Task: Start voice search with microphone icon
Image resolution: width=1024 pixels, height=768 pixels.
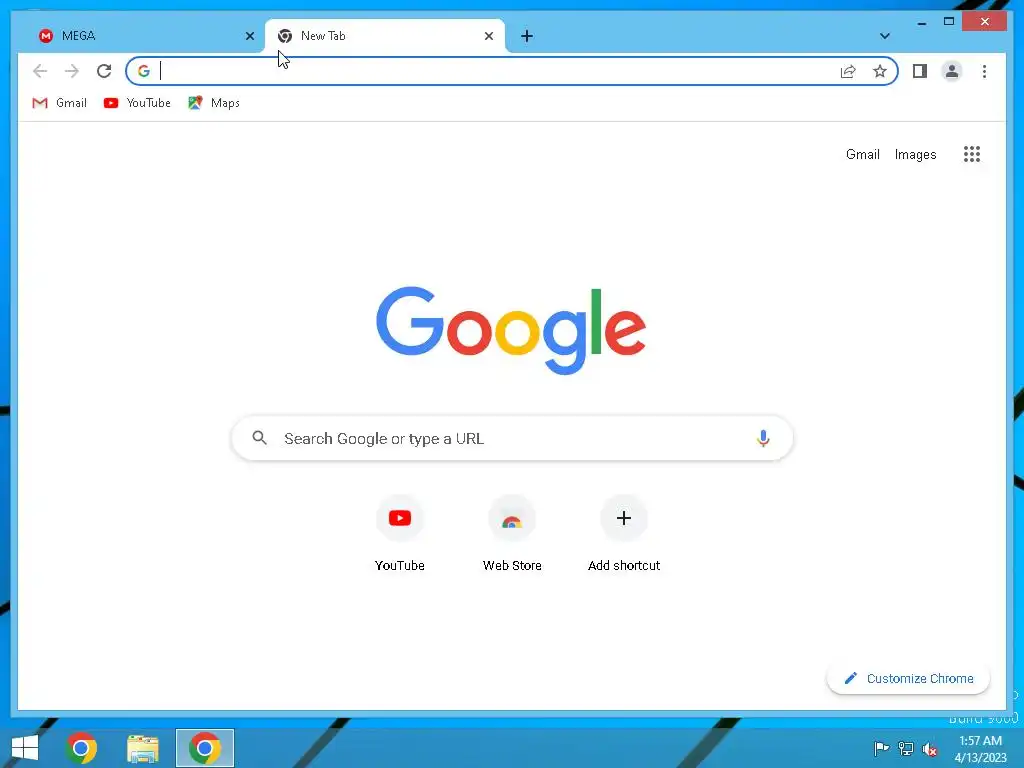Action: (x=763, y=438)
